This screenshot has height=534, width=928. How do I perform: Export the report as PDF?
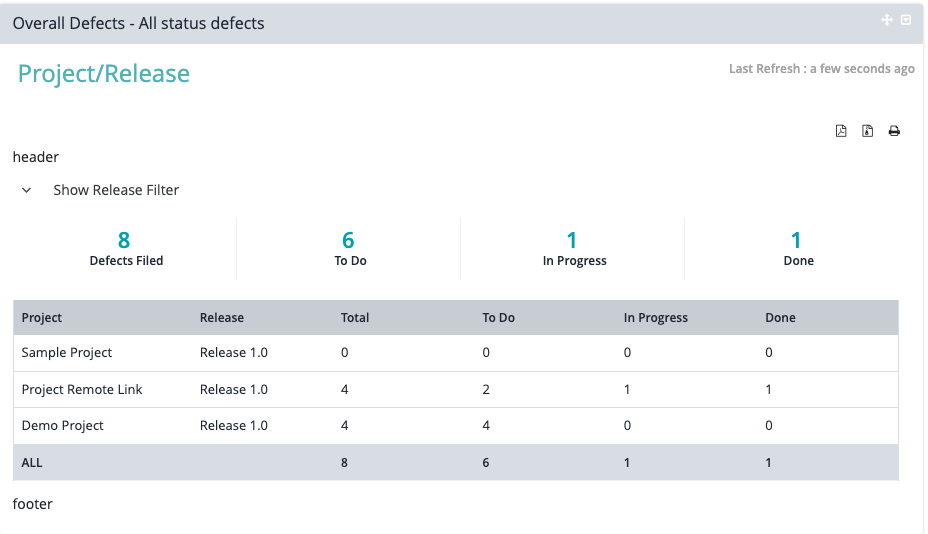(841, 131)
